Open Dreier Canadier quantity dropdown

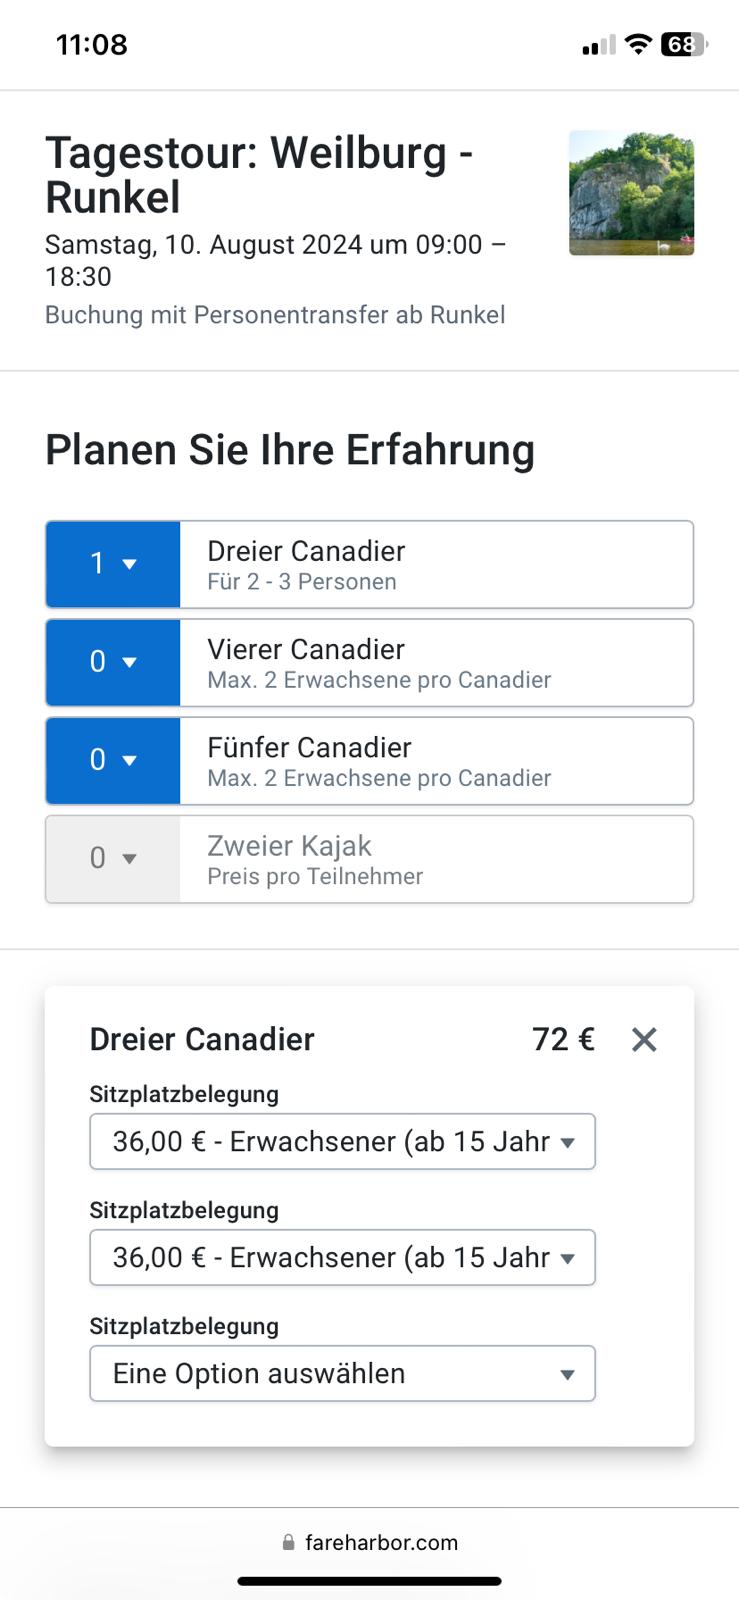point(113,564)
